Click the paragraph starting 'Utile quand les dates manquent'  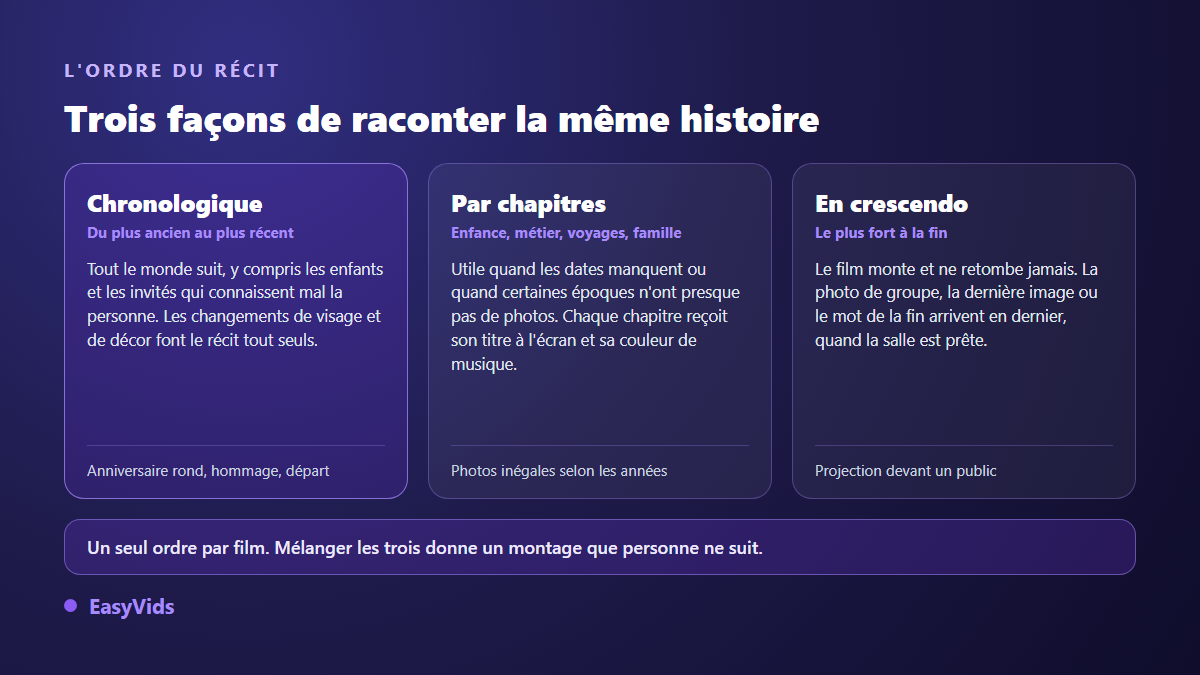598,317
